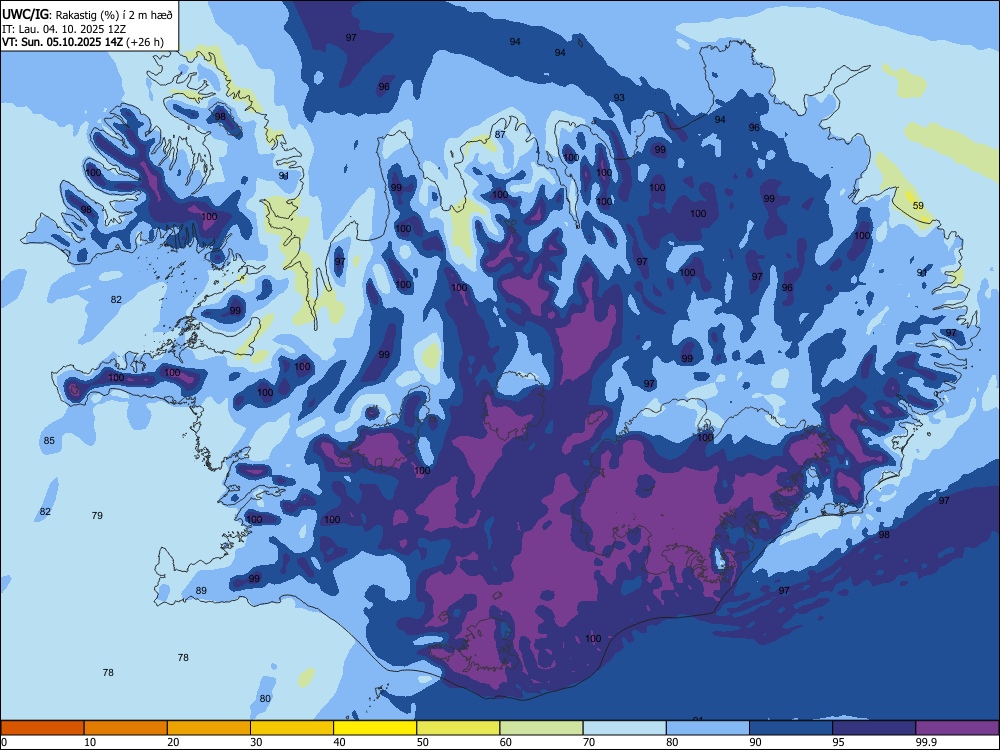The width and height of the screenshot is (1000, 750).
Task: Click the legend scale label '99.9'
Action: [925, 742]
